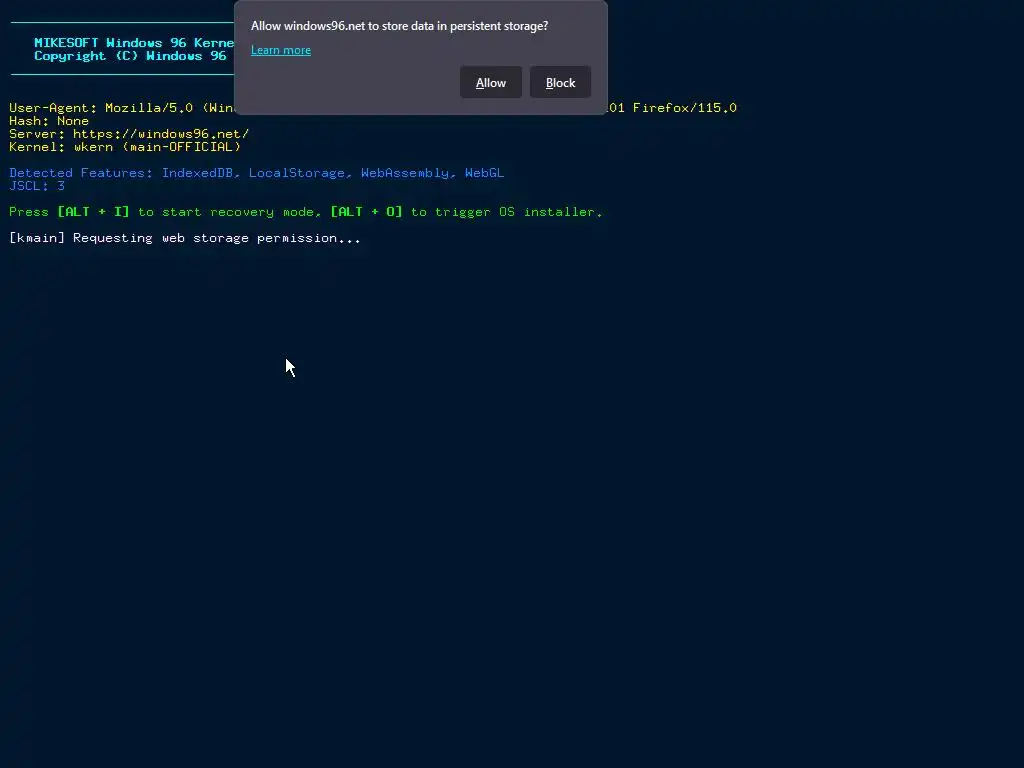The width and height of the screenshot is (1024, 768).
Task: Click the 'Kernel: wkern (main-OFFICIAL)' line
Action: [x=125, y=147]
